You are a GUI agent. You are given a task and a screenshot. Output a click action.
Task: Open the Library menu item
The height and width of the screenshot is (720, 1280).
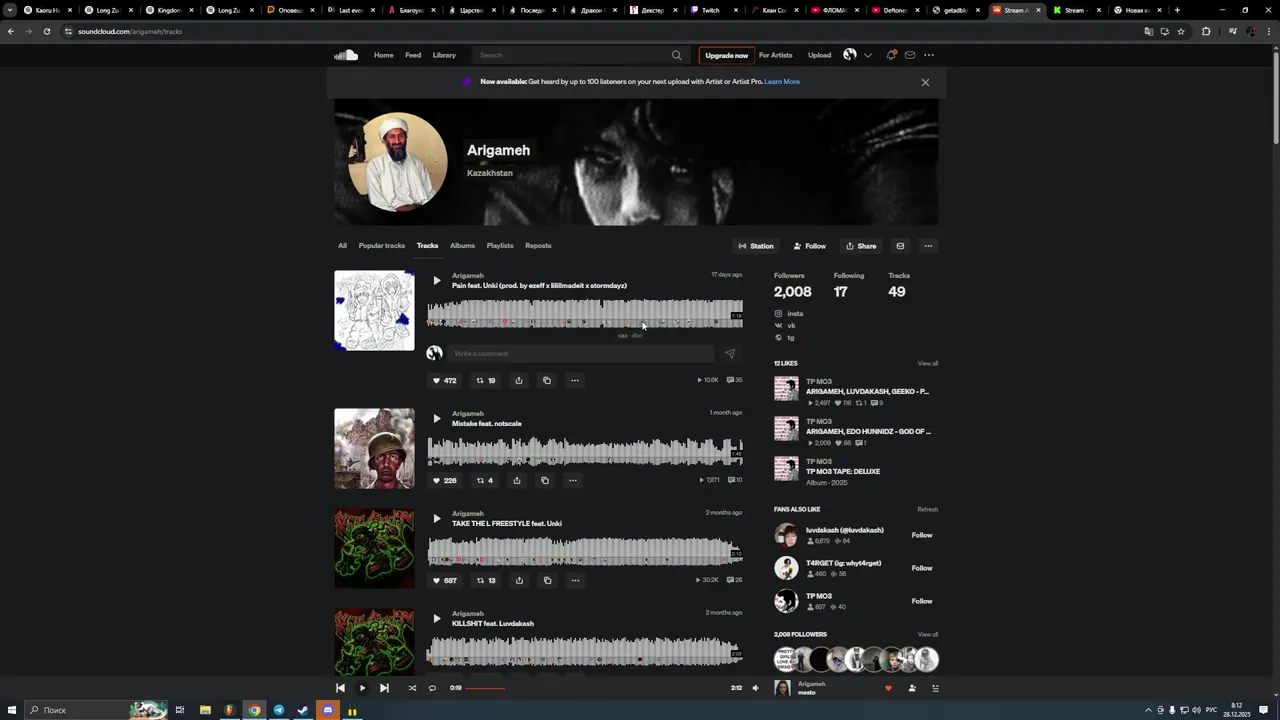[444, 55]
